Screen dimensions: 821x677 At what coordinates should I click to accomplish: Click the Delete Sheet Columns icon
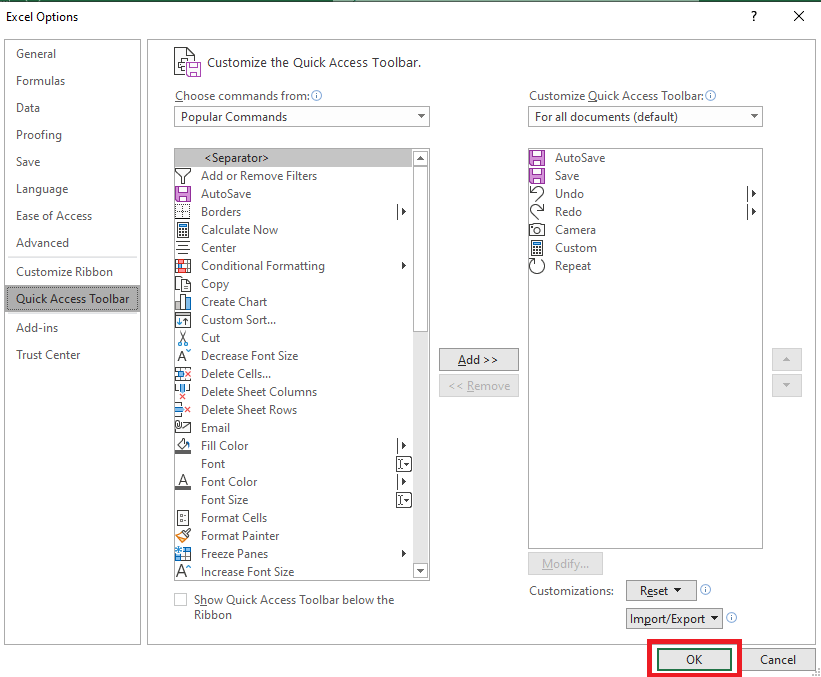pos(183,392)
